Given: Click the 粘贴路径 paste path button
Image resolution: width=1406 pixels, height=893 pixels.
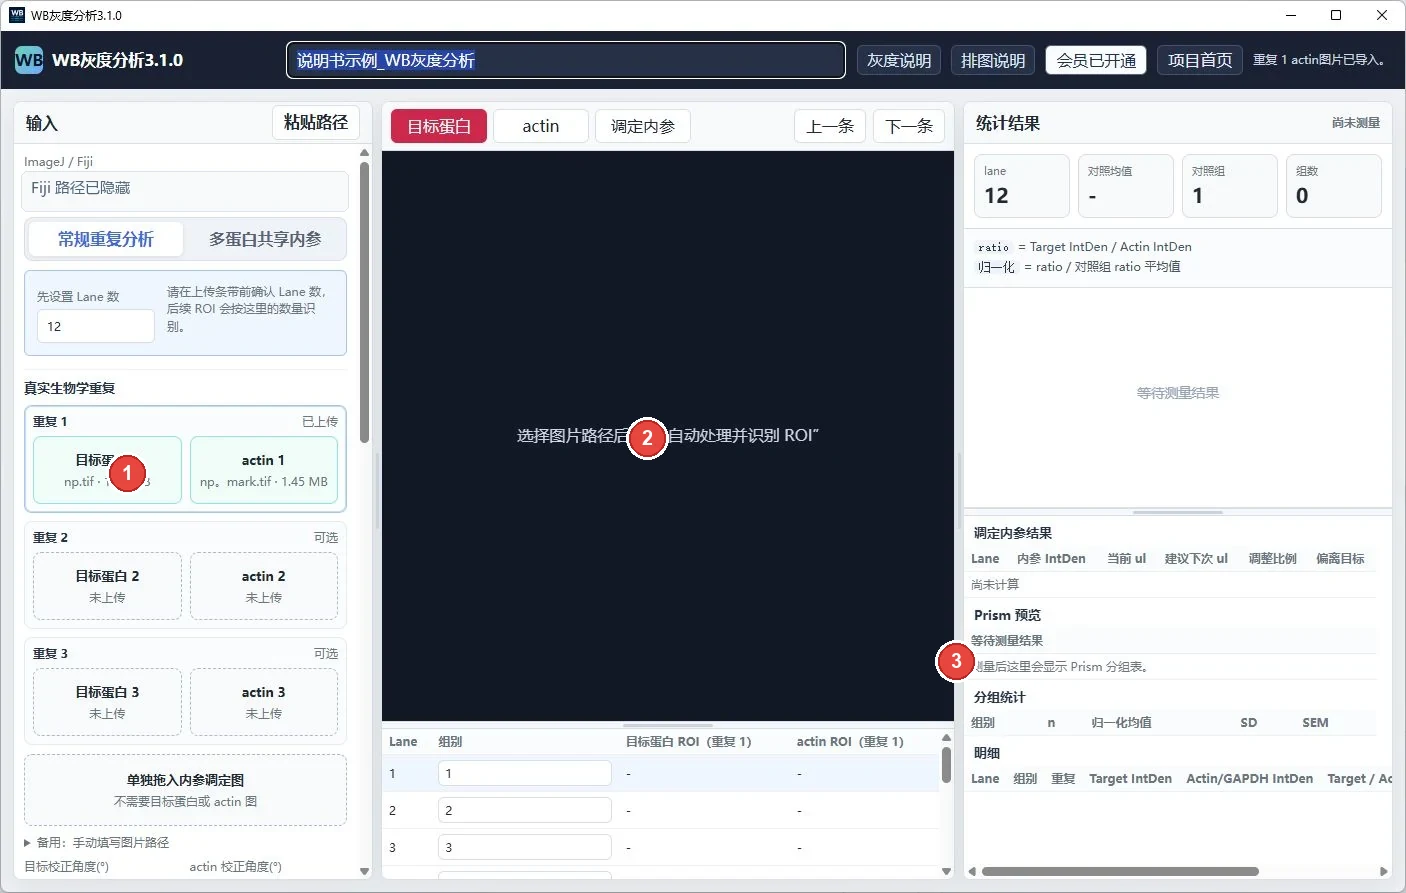Looking at the screenshot, I should [316, 122].
